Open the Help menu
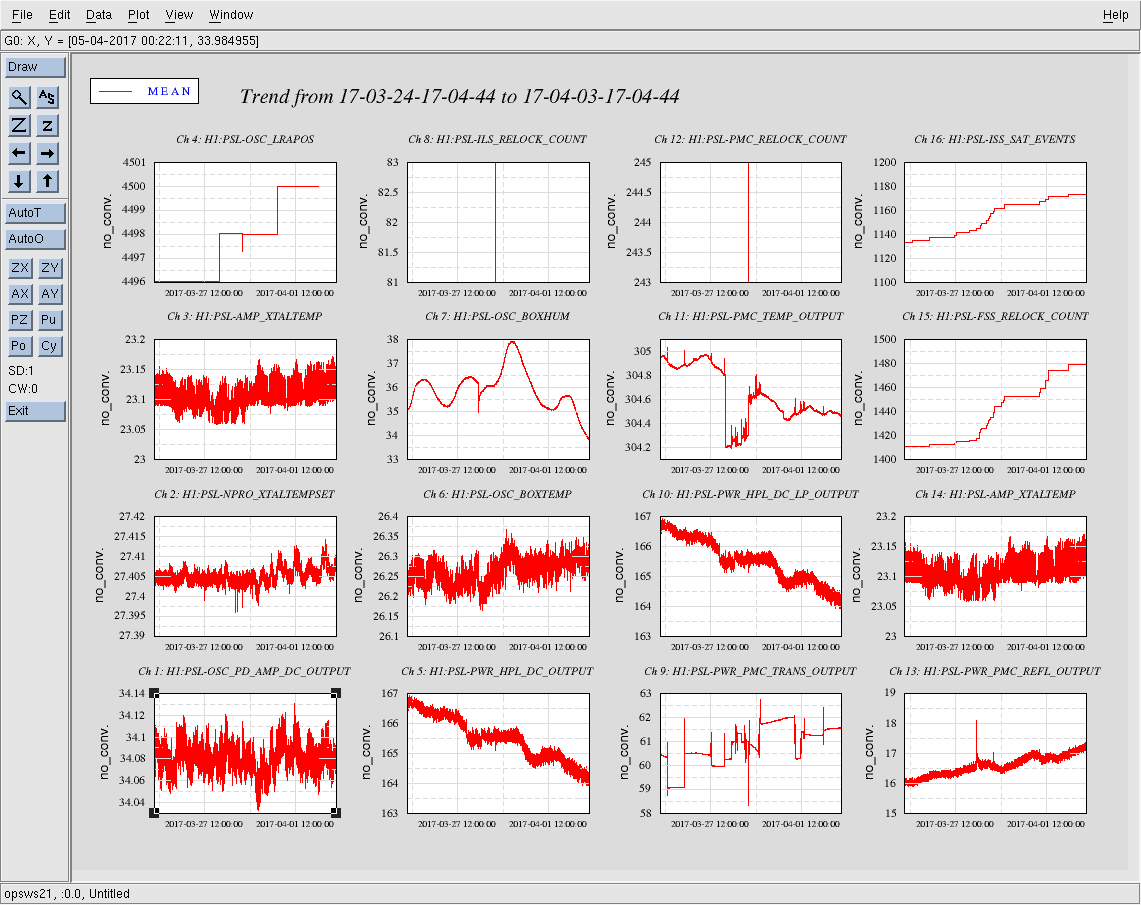This screenshot has height=905, width=1141. click(x=1116, y=15)
